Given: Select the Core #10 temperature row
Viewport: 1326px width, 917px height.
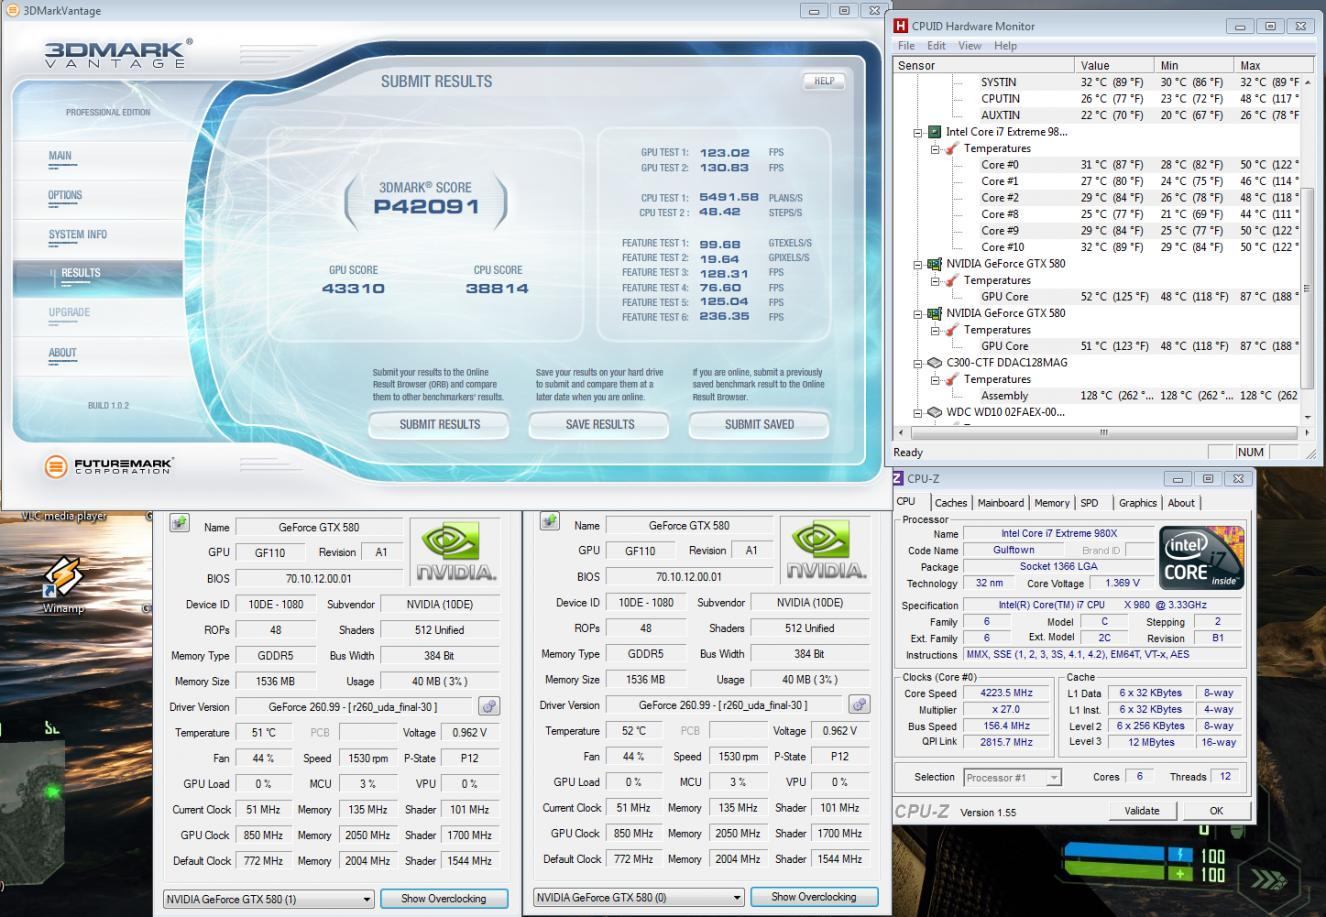Looking at the screenshot, I should pyautogui.click(x=1097, y=247).
